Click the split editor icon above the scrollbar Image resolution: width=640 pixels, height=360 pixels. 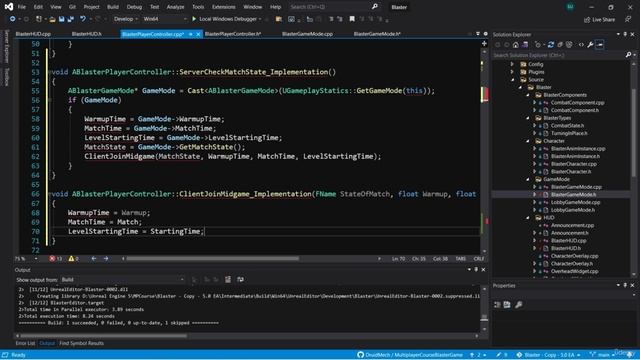484,43
